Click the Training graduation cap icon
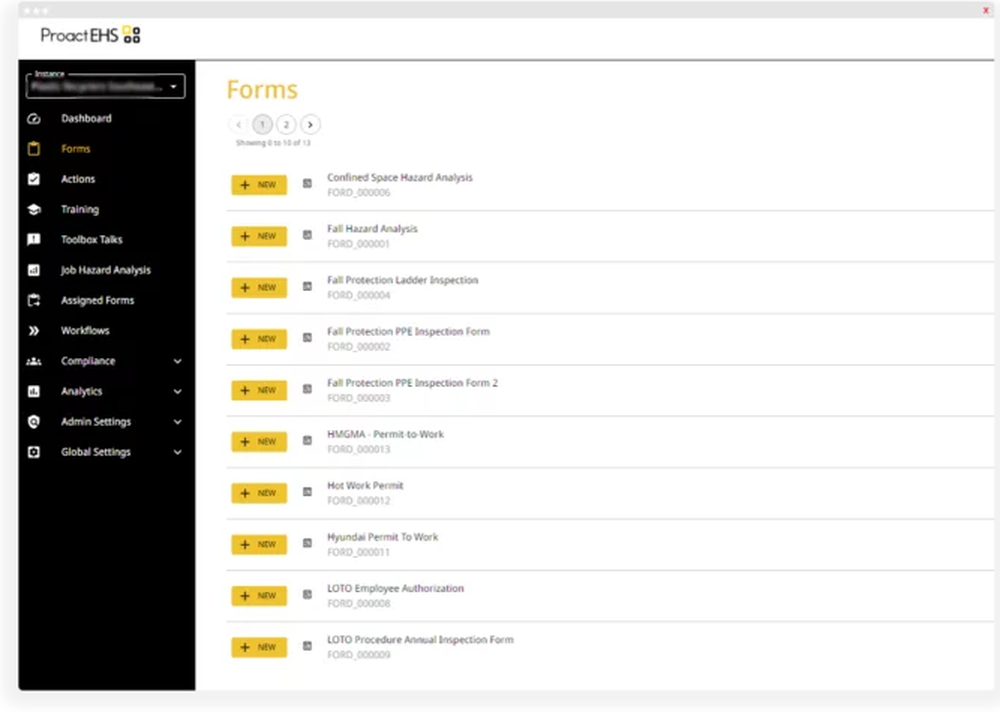1000x712 pixels. 34,209
